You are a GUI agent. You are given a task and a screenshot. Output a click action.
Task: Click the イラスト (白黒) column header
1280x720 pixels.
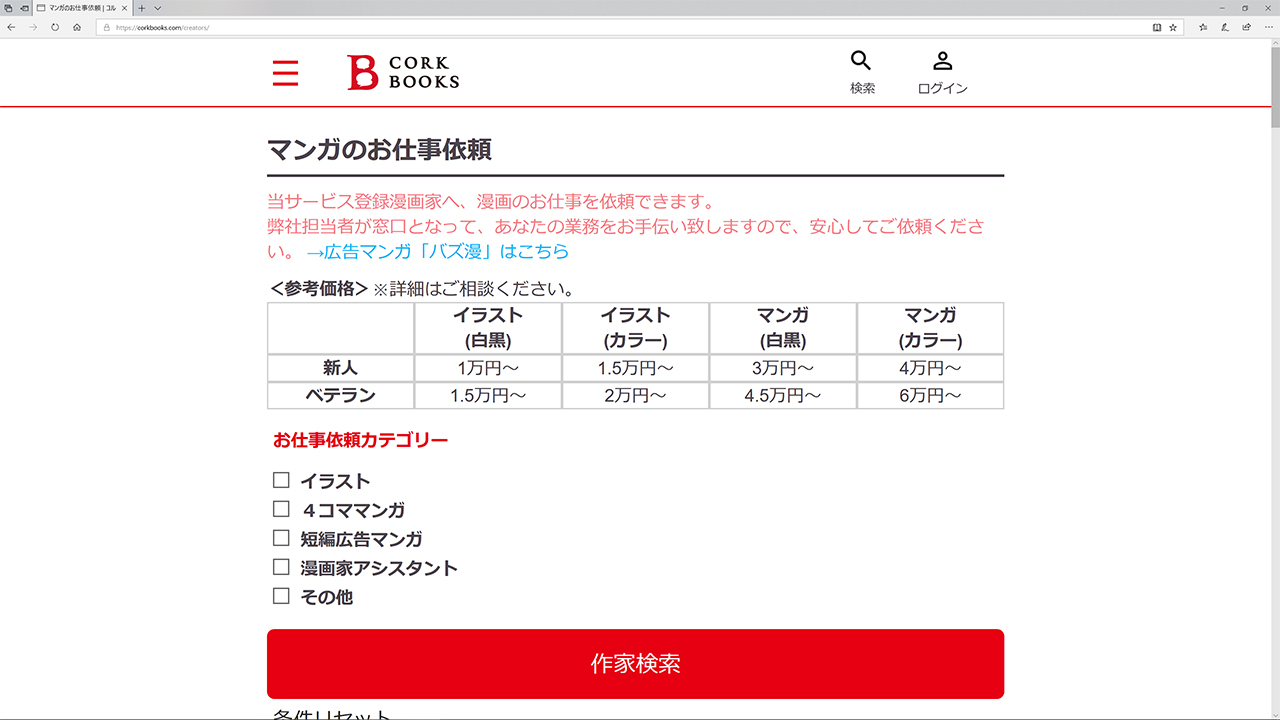(488, 328)
